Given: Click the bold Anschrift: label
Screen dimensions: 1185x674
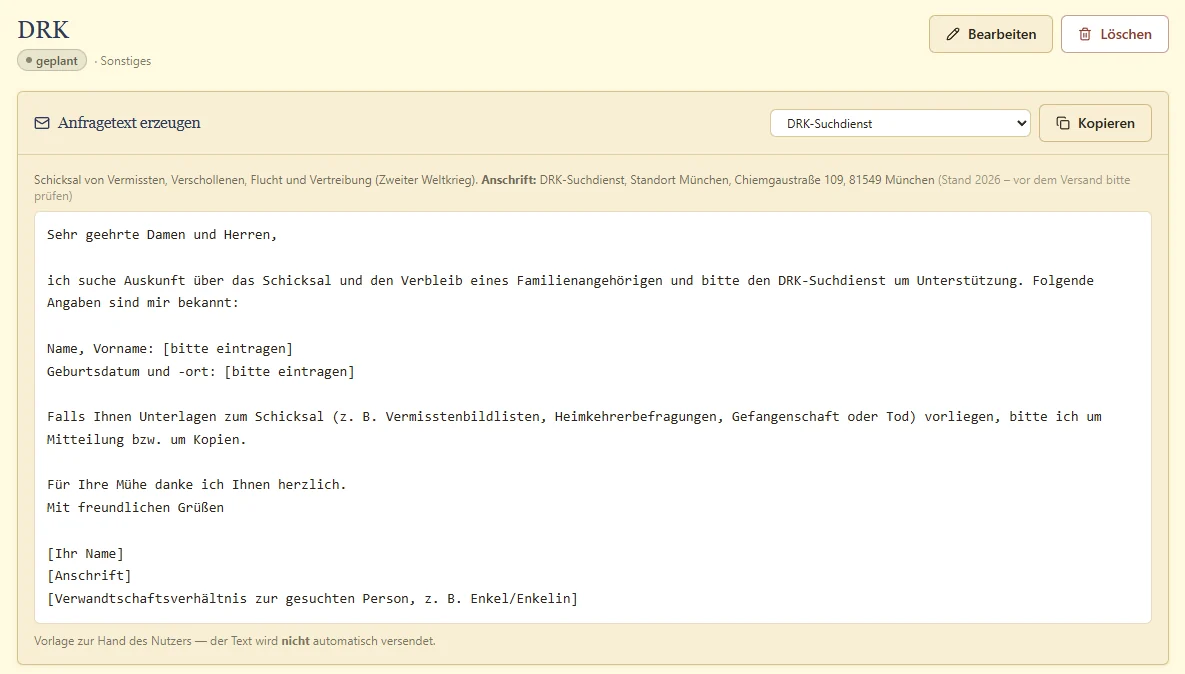Looking at the screenshot, I should tap(509, 180).
